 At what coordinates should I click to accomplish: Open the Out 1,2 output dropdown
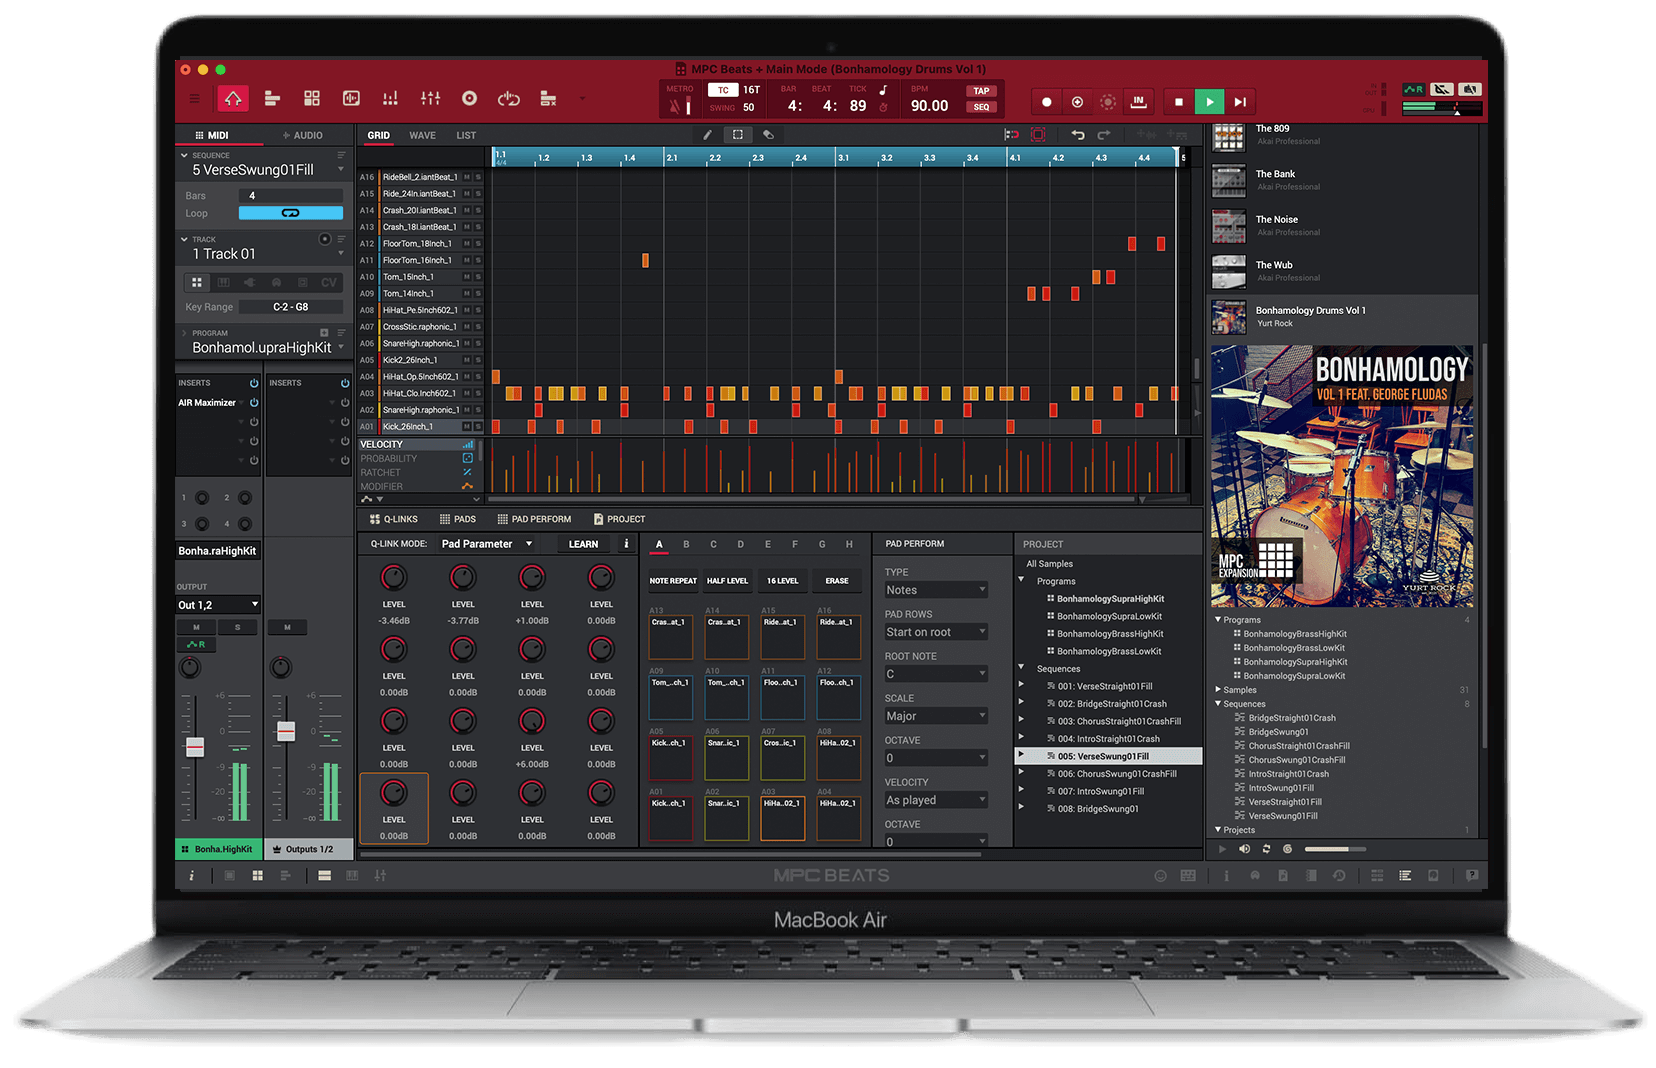(218, 605)
